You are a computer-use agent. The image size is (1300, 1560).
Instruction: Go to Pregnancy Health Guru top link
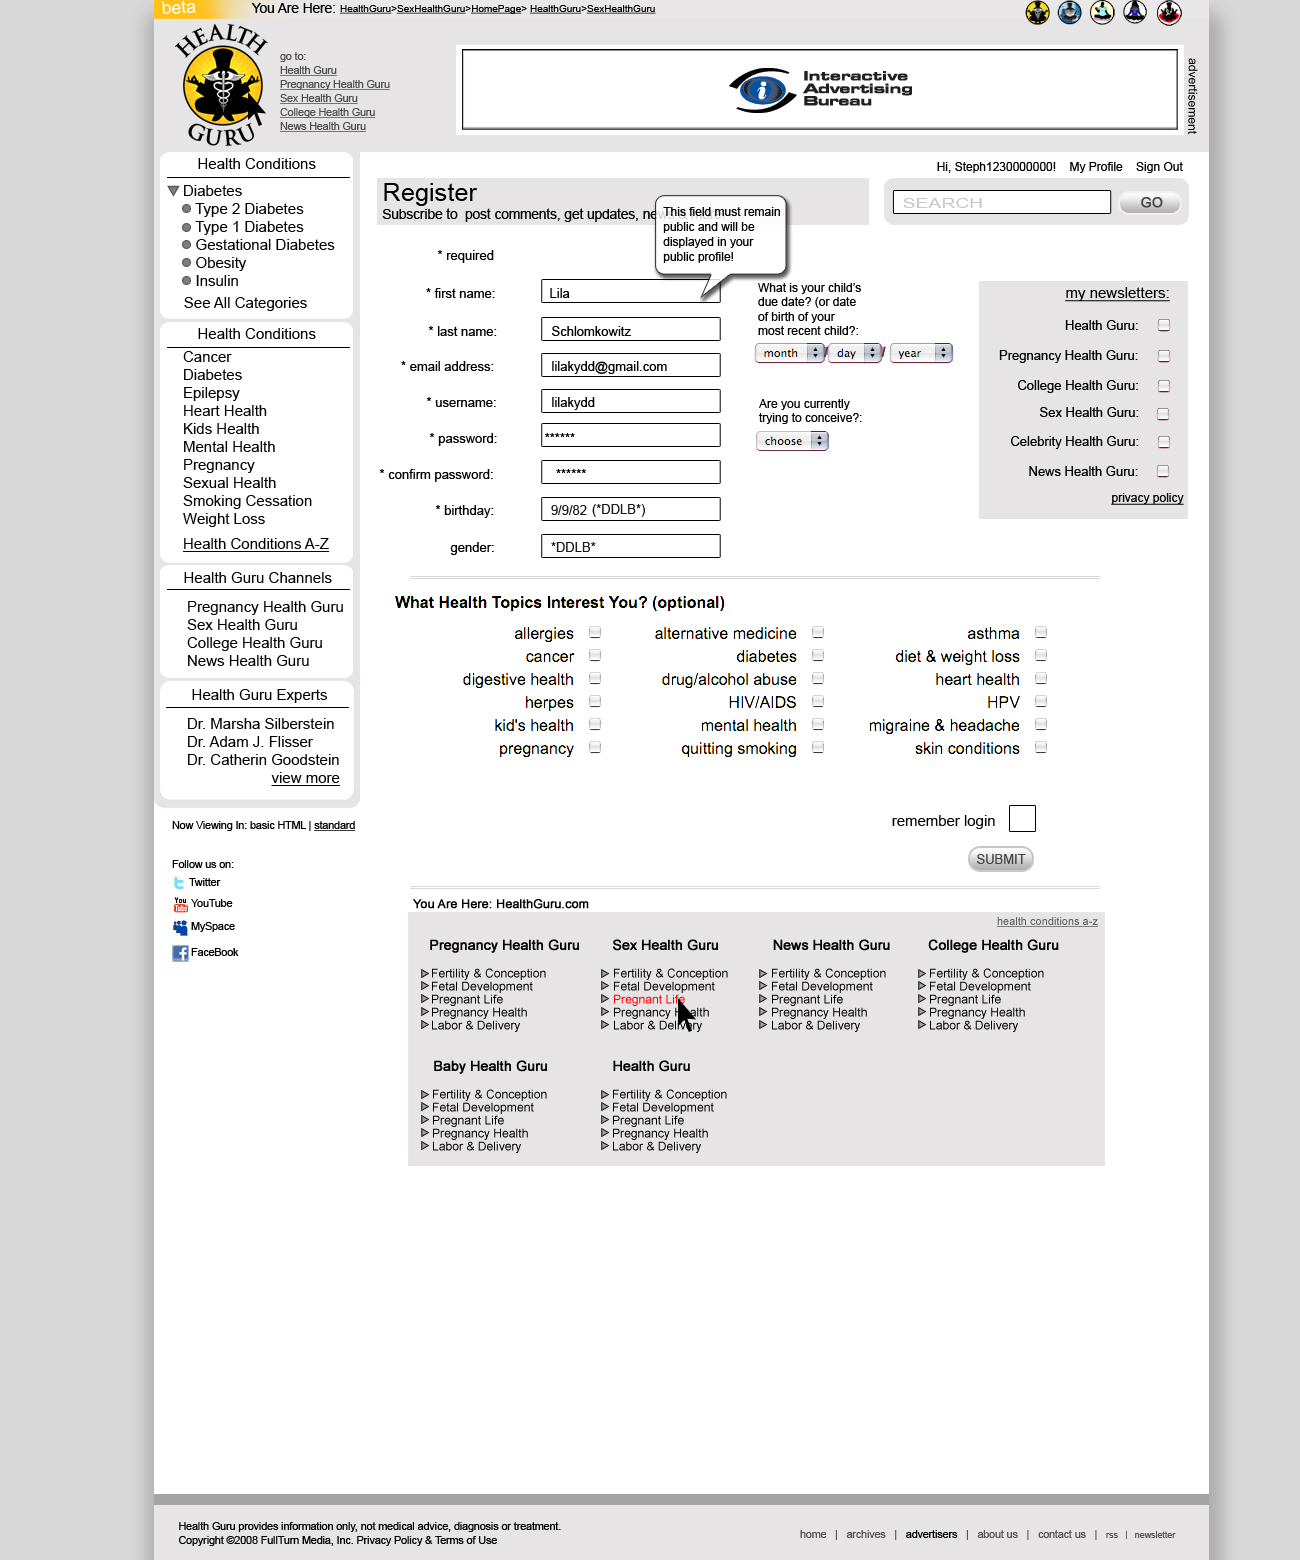(x=335, y=85)
